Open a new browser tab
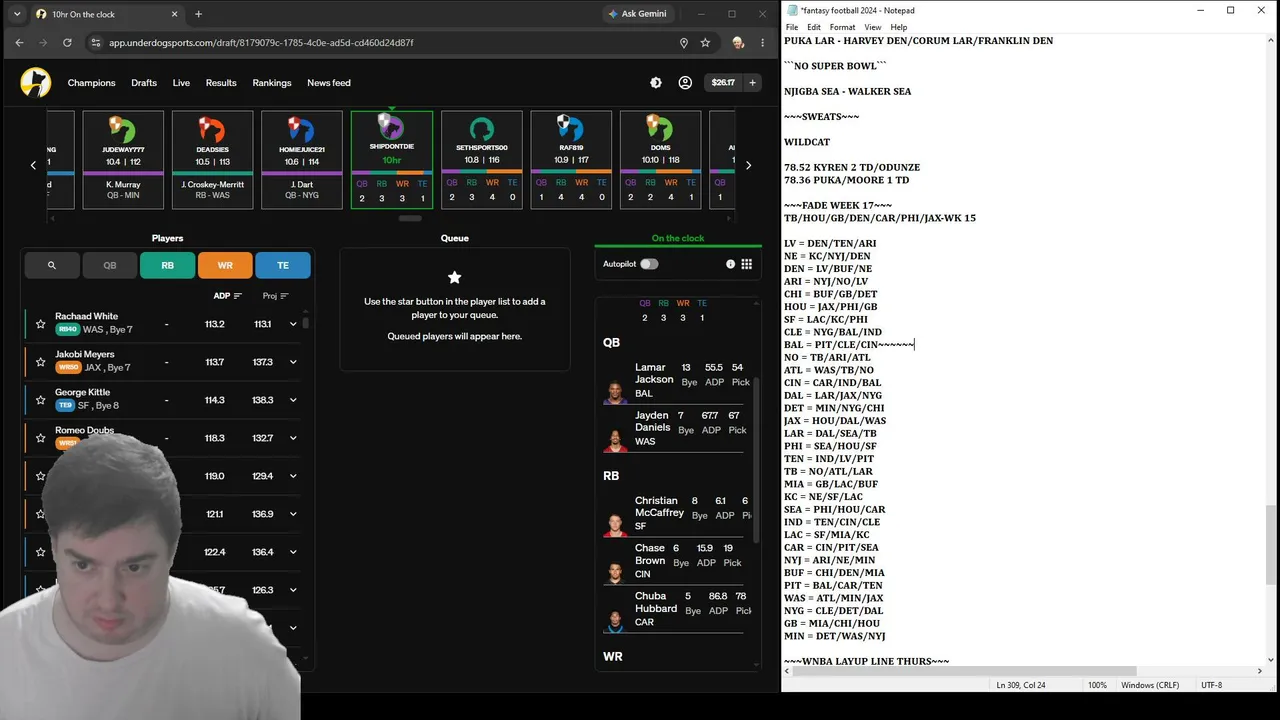This screenshot has height=720, width=1280. (198, 14)
